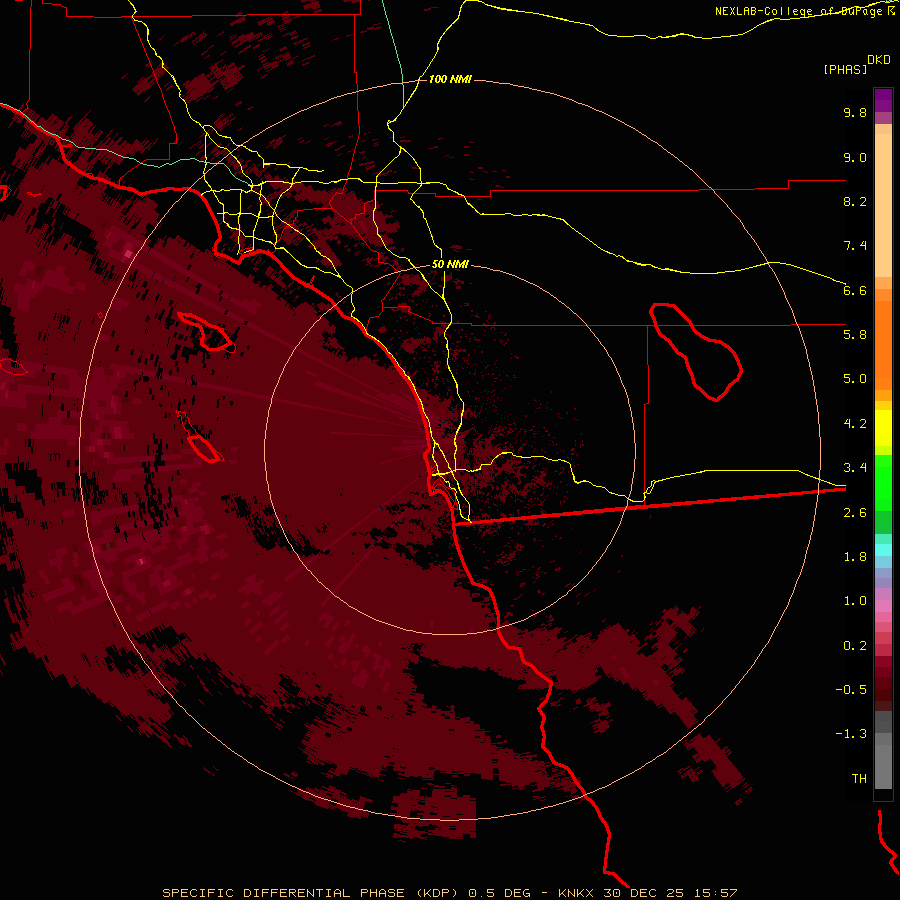This screenshot has width=900, height=900.
Task: Pick the bright orange band of the color scale
Action: coord(883,344)
